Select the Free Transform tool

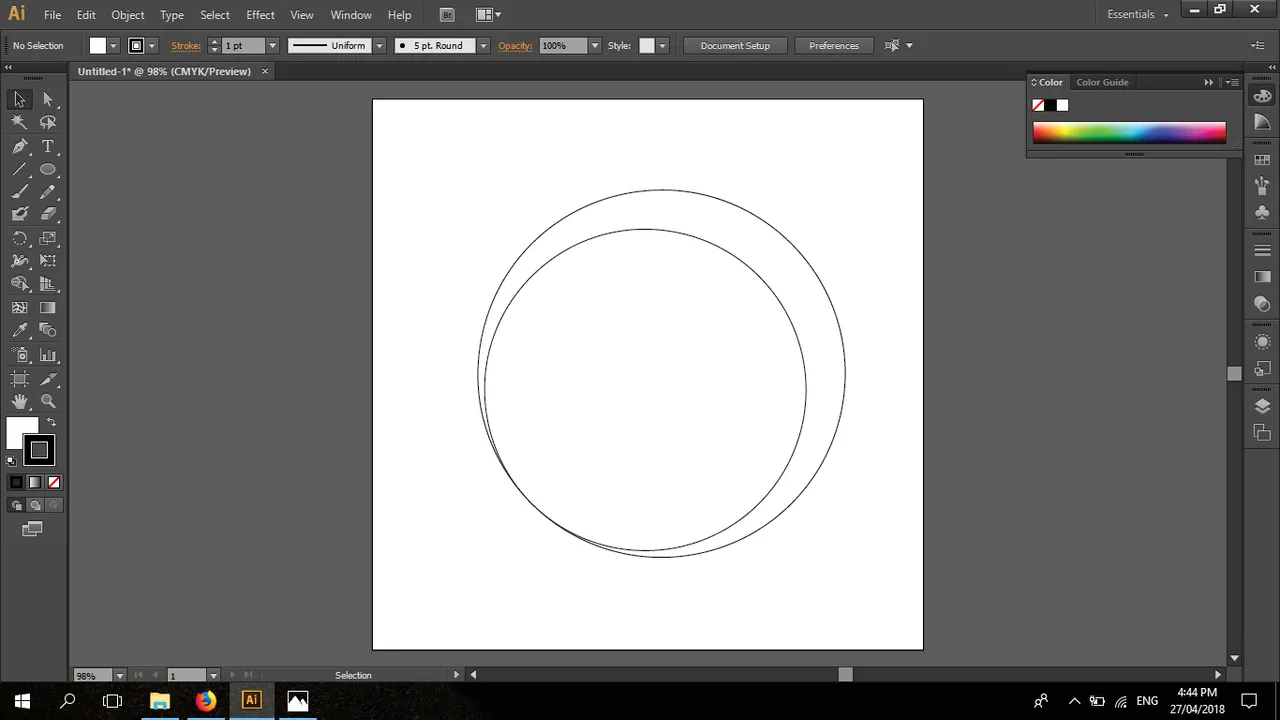click(48, 261)
